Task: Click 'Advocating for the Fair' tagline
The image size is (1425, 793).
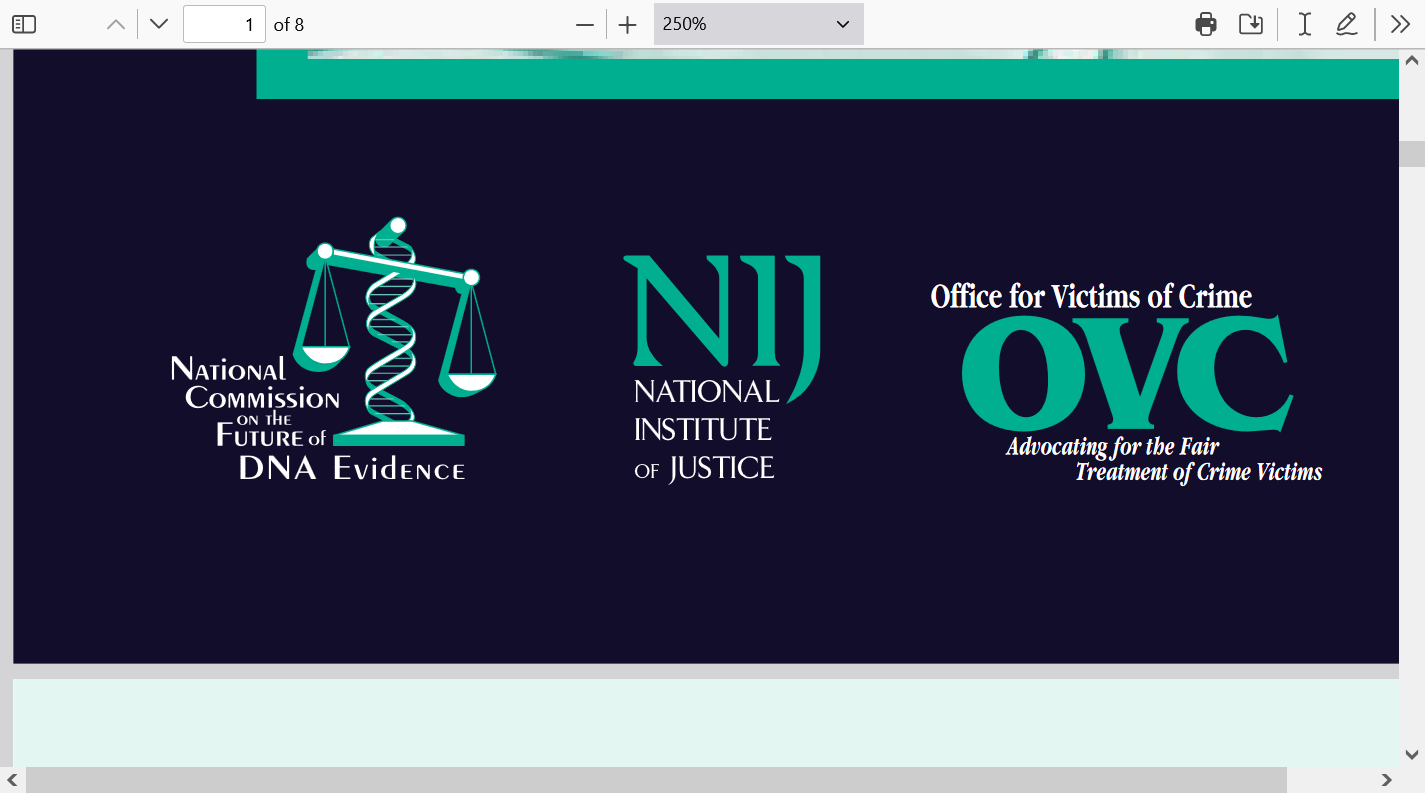Action: (x=1112, y=446)
